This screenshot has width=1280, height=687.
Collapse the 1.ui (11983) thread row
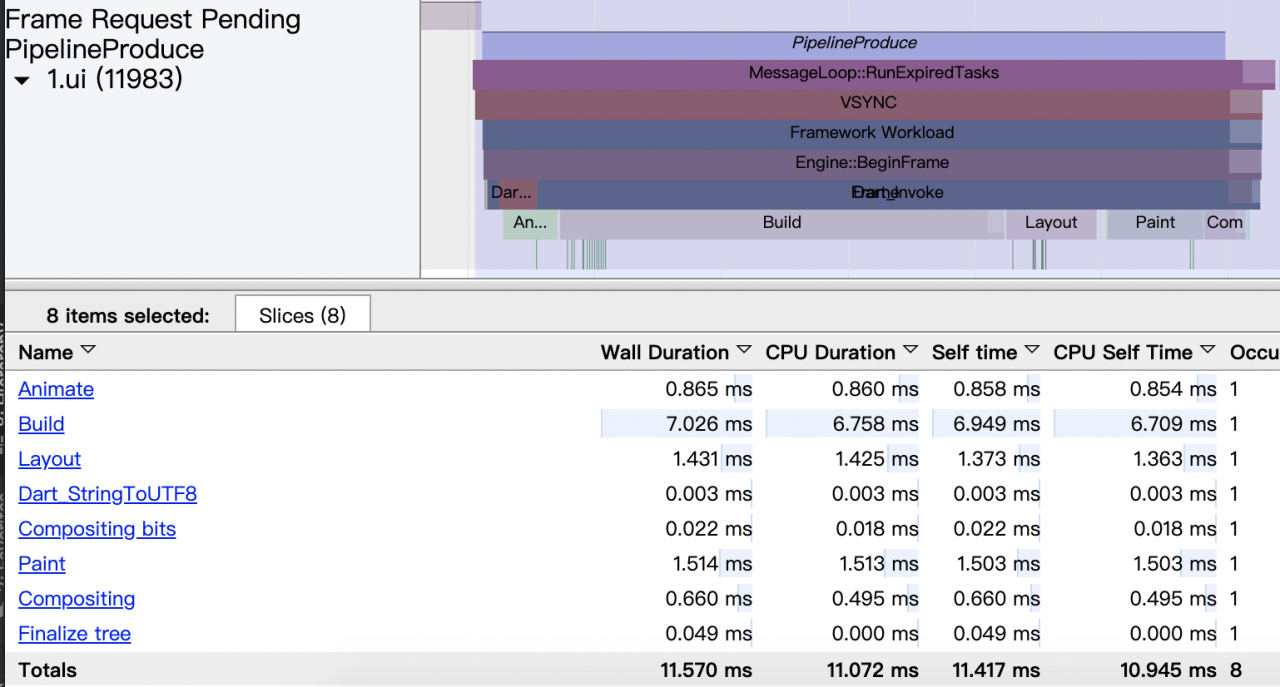[23, 81]
